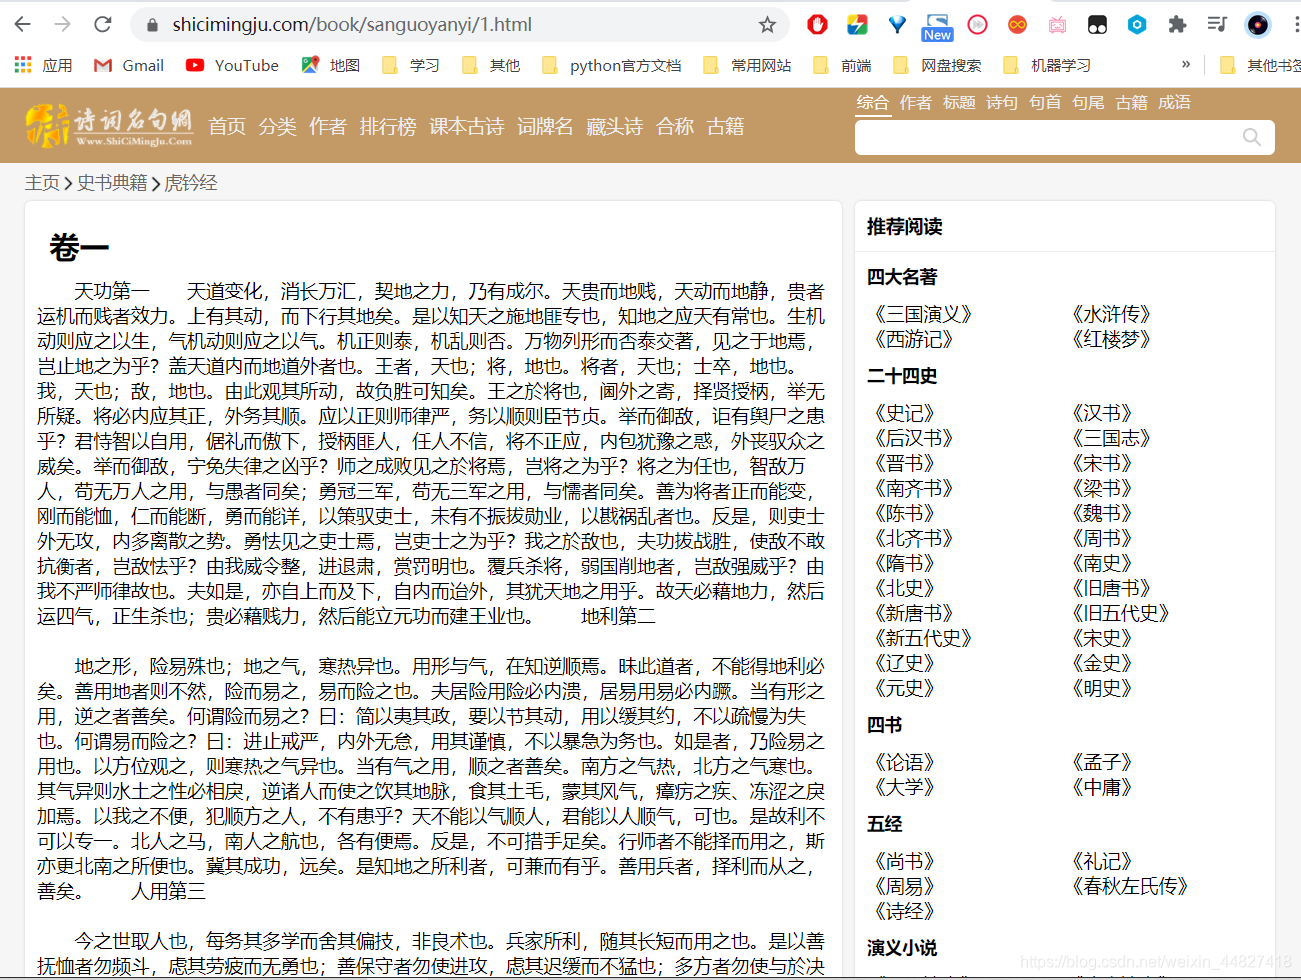Open 《诗经》 link

(x=903, y=911)
